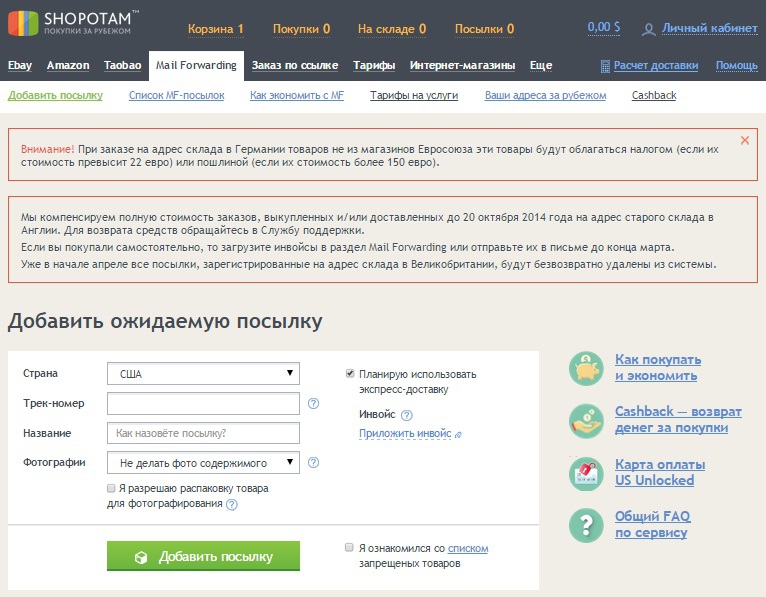
Task: Open the Amazon tab
Action: [x=68, y=65]
